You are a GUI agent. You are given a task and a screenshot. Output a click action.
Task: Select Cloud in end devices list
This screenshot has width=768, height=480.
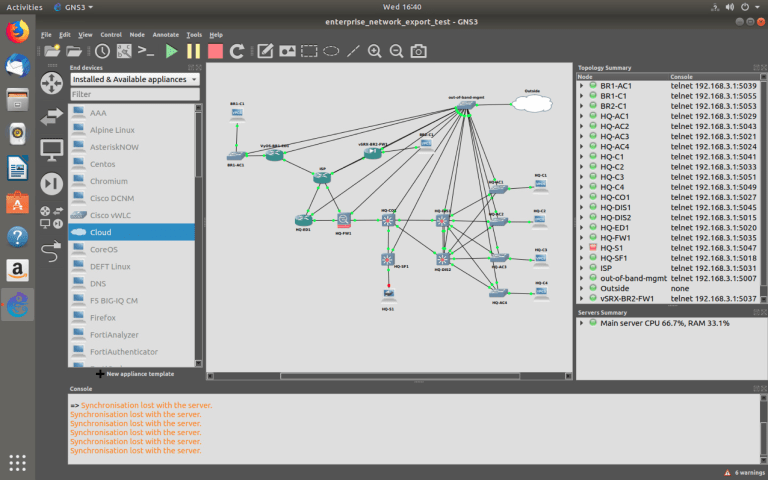[131, 232]
